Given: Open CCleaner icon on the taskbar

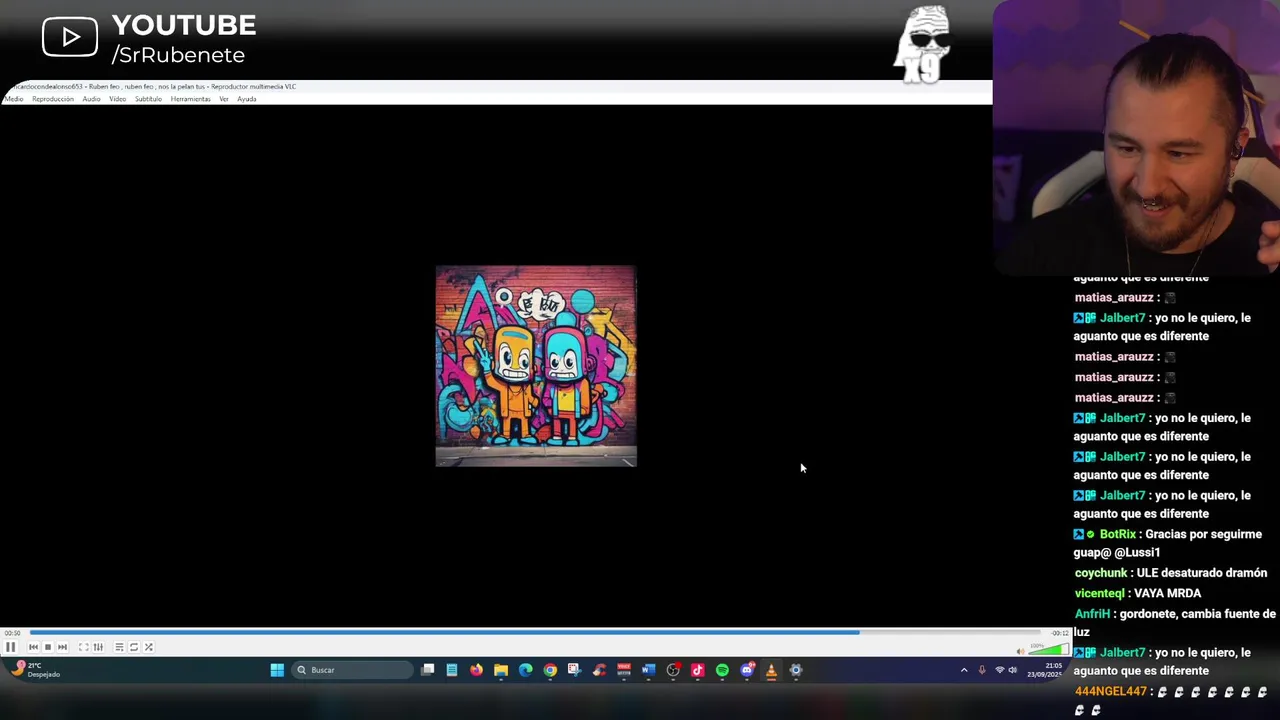Looking at the screenshot, I should point(599,670).
